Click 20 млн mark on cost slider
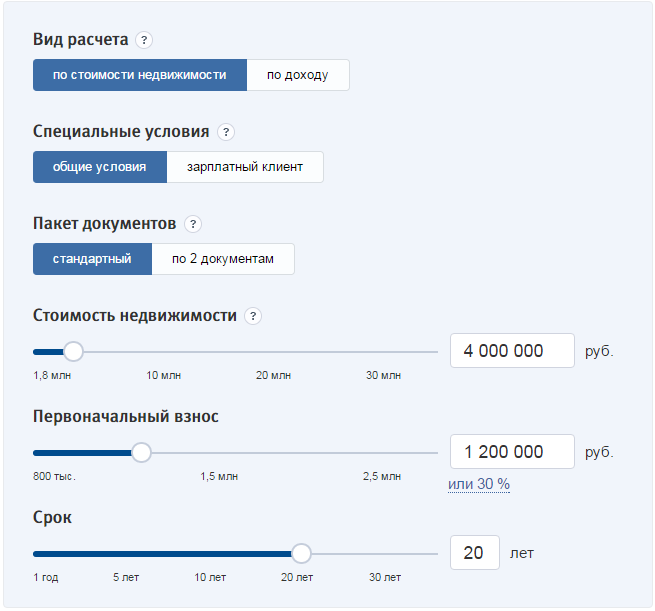 coord(274,375)
